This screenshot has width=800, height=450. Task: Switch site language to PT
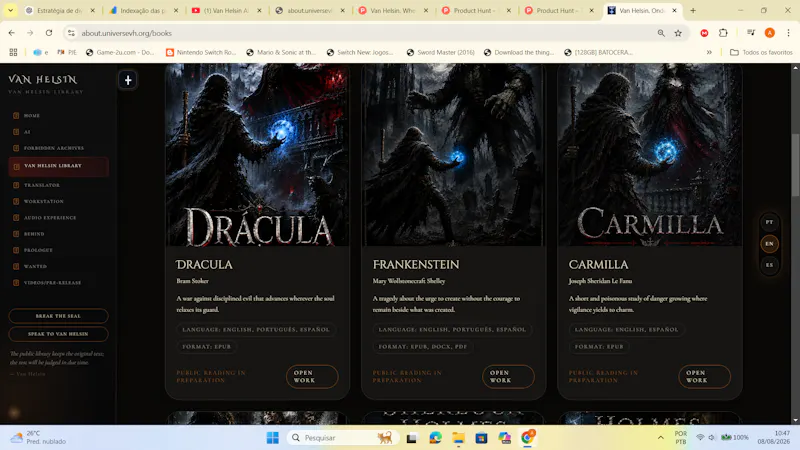point(769,222)
